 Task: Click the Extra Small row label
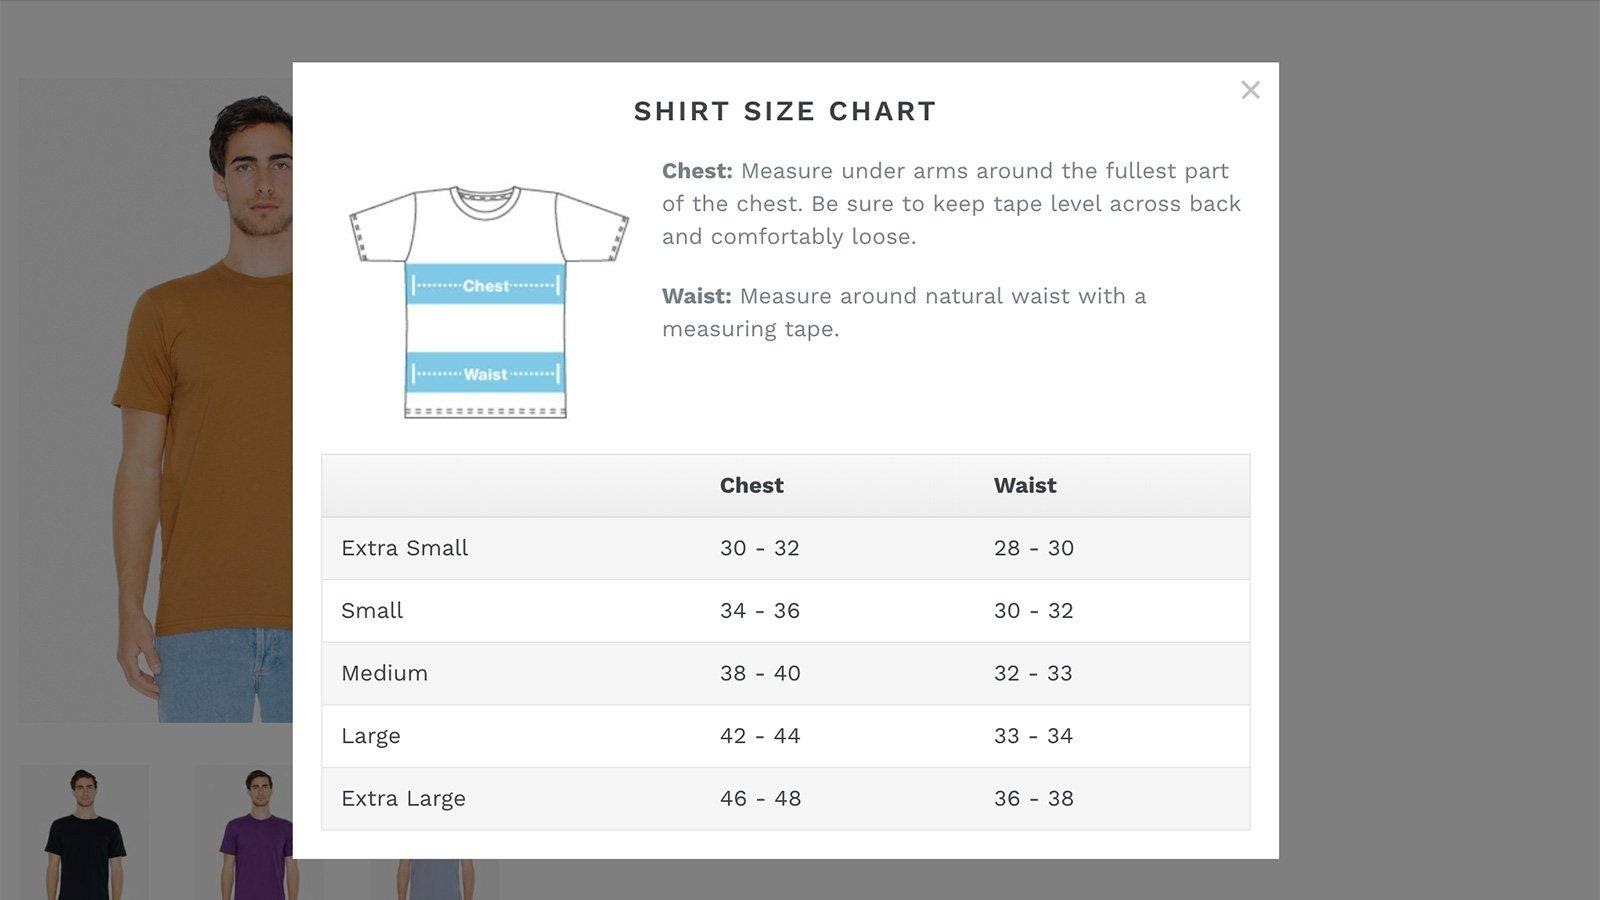[404, 548]
